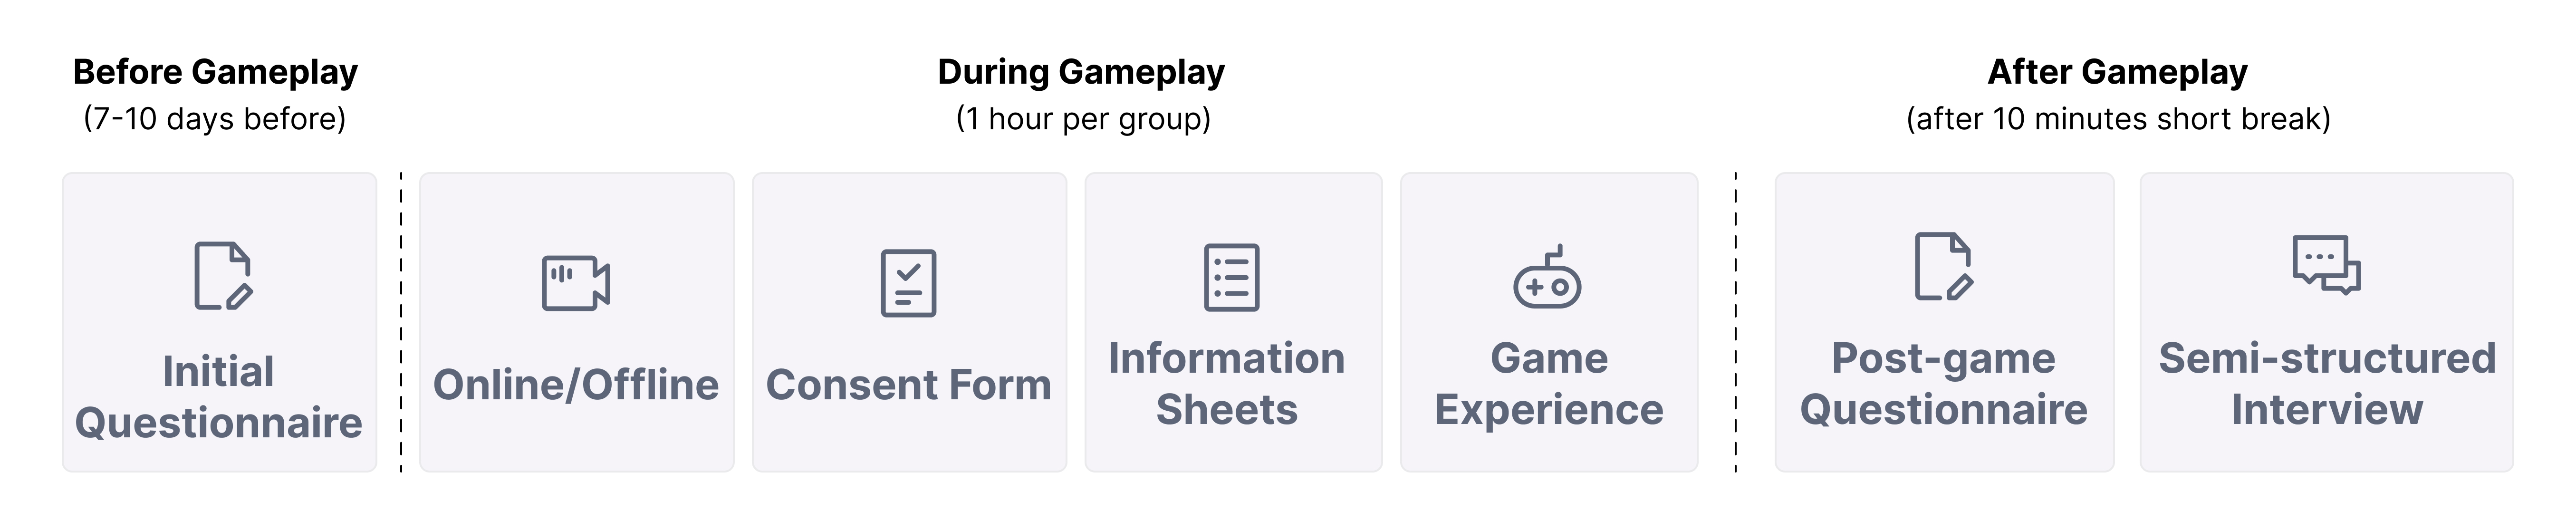Viewport: 2576px width, 521px height.
Task: Click the "7-10 days before" subtitle
Action: click(x=215, y=119)
